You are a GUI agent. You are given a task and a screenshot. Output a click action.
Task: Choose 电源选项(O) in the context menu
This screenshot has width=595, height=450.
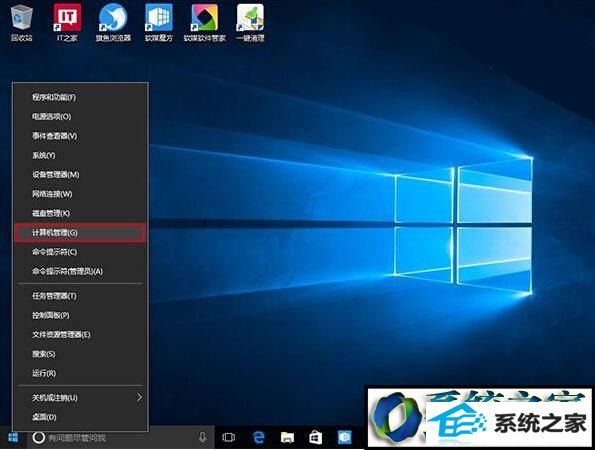(x=80, y=116)
